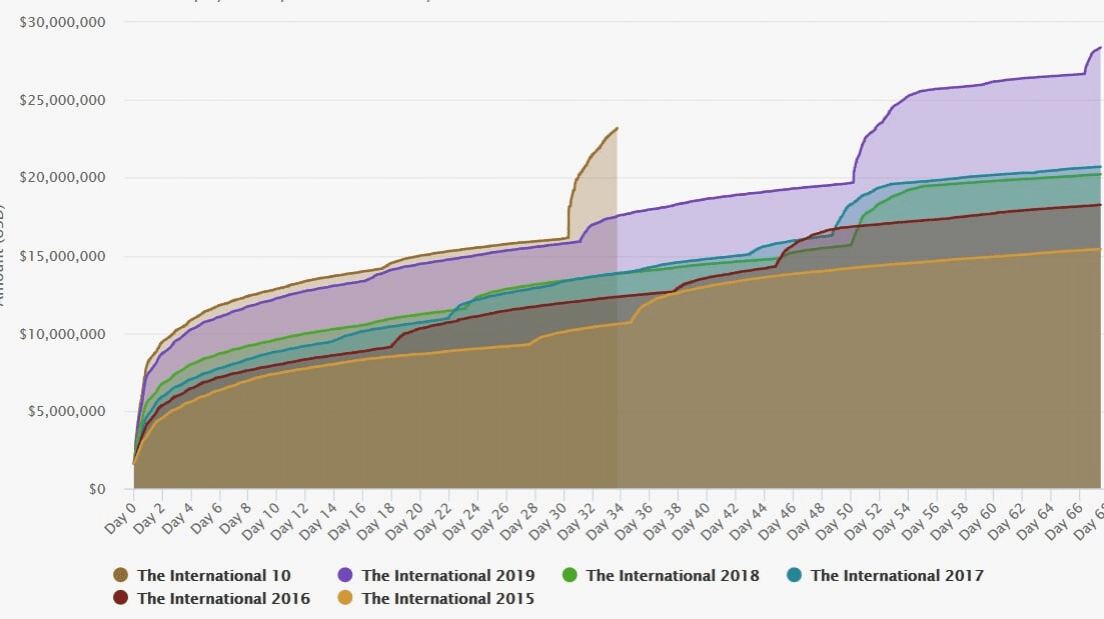Show or hide The International 2017 label

tap(897, 576)
